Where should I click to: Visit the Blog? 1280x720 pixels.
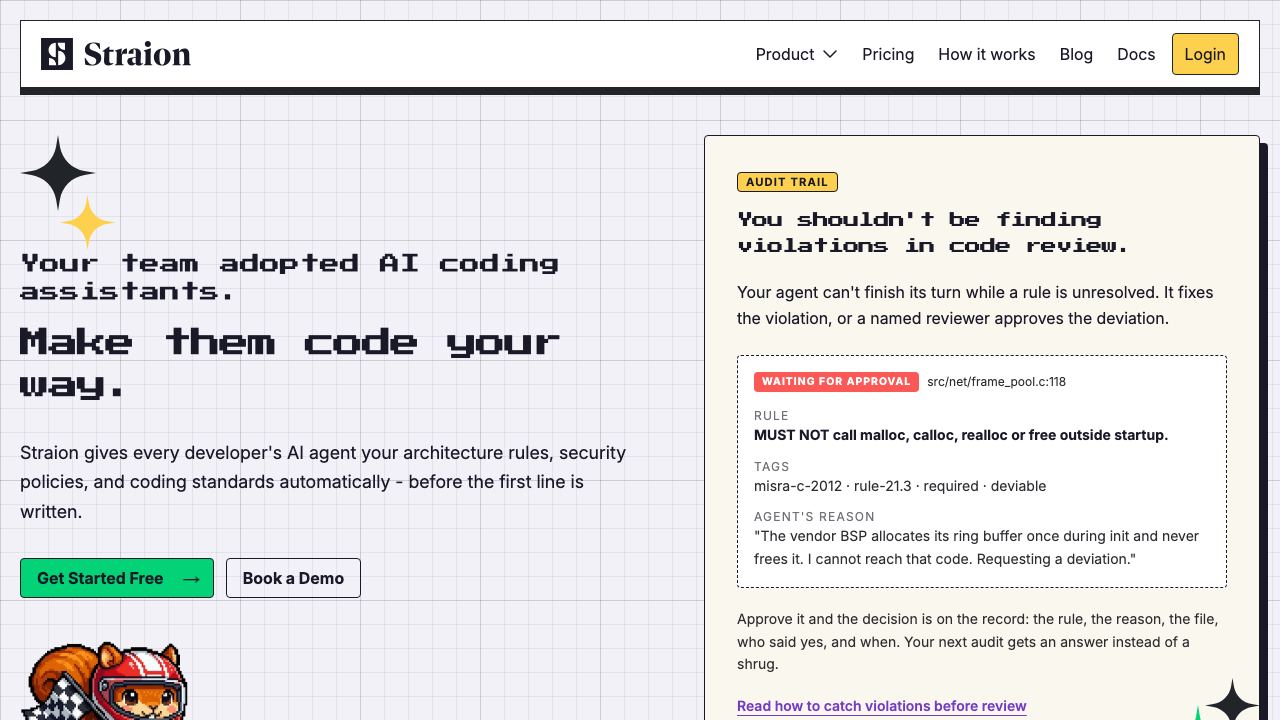coord(1076,54)
